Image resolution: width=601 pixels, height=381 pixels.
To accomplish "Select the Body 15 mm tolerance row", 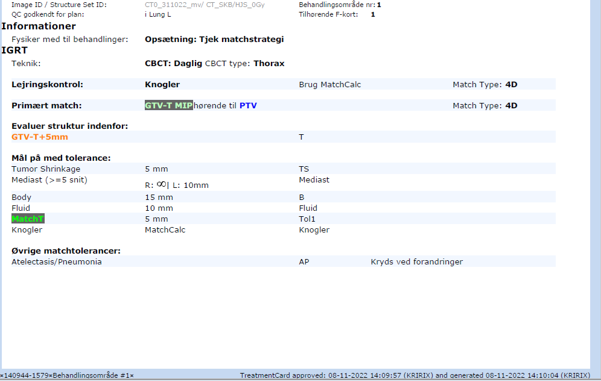I will pos(283,197).
